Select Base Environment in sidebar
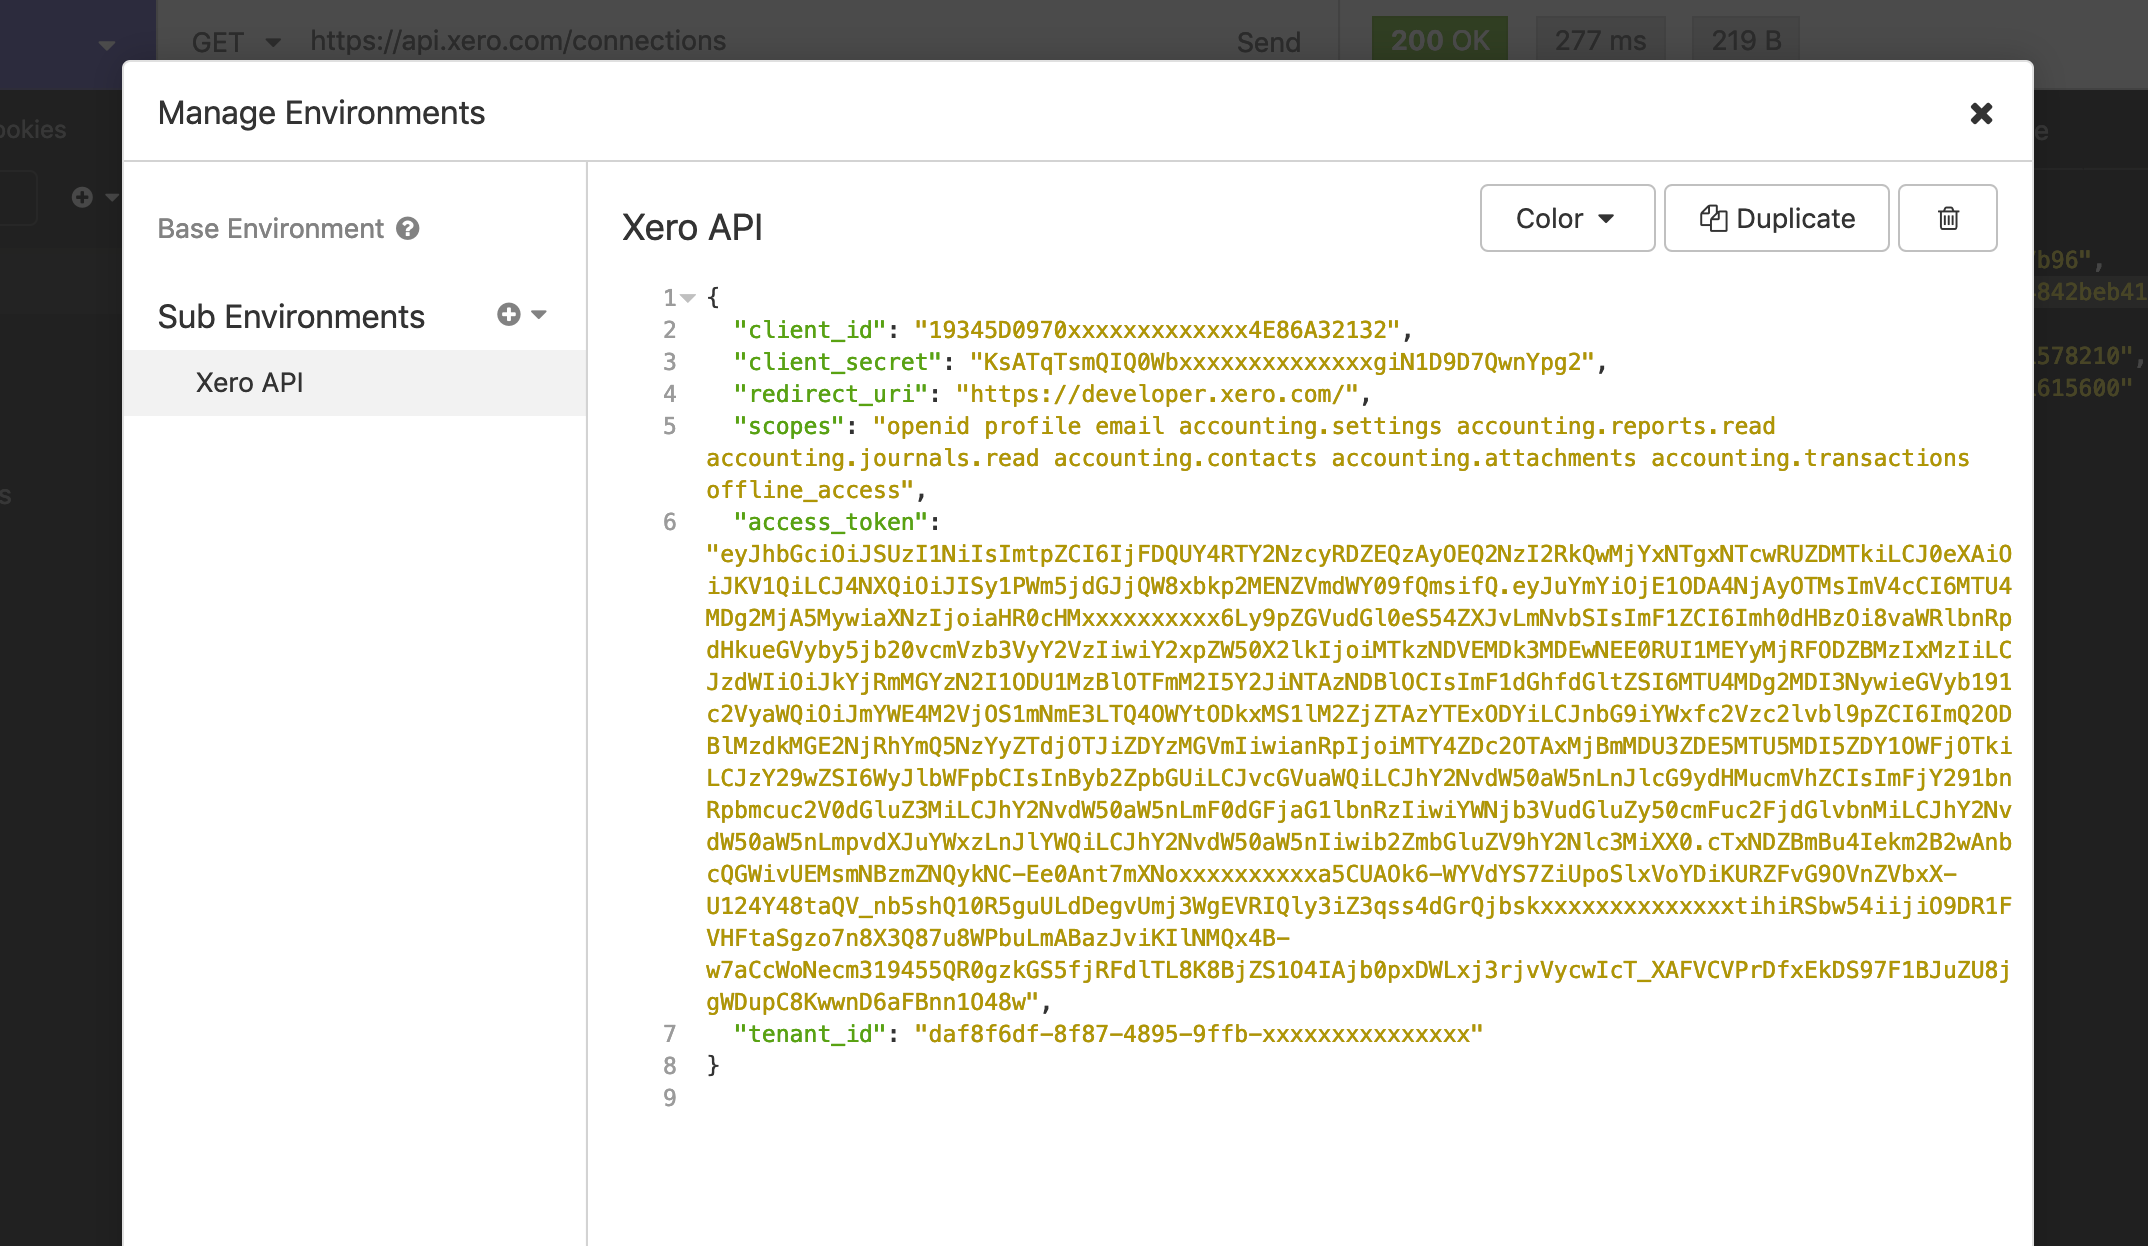The width and height of the screenshot is (2148, 1246). (270, 229)
